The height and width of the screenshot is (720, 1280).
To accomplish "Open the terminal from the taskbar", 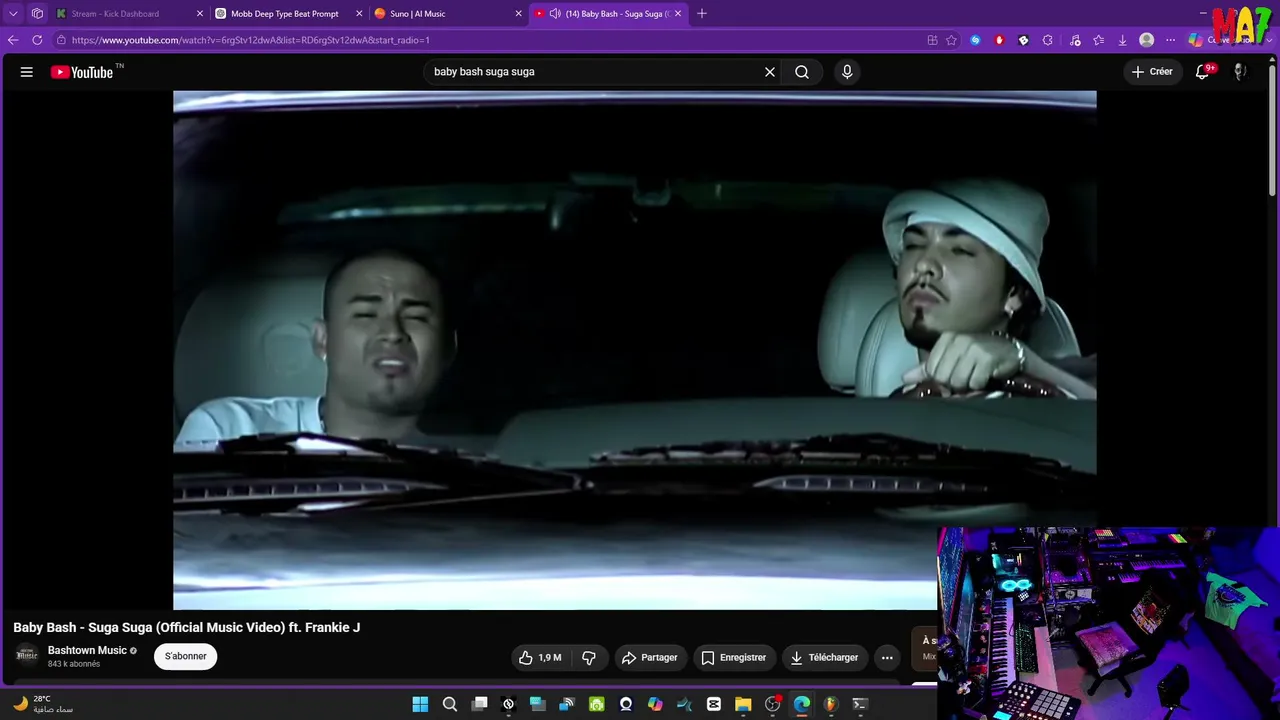I will tap(859, 704).
